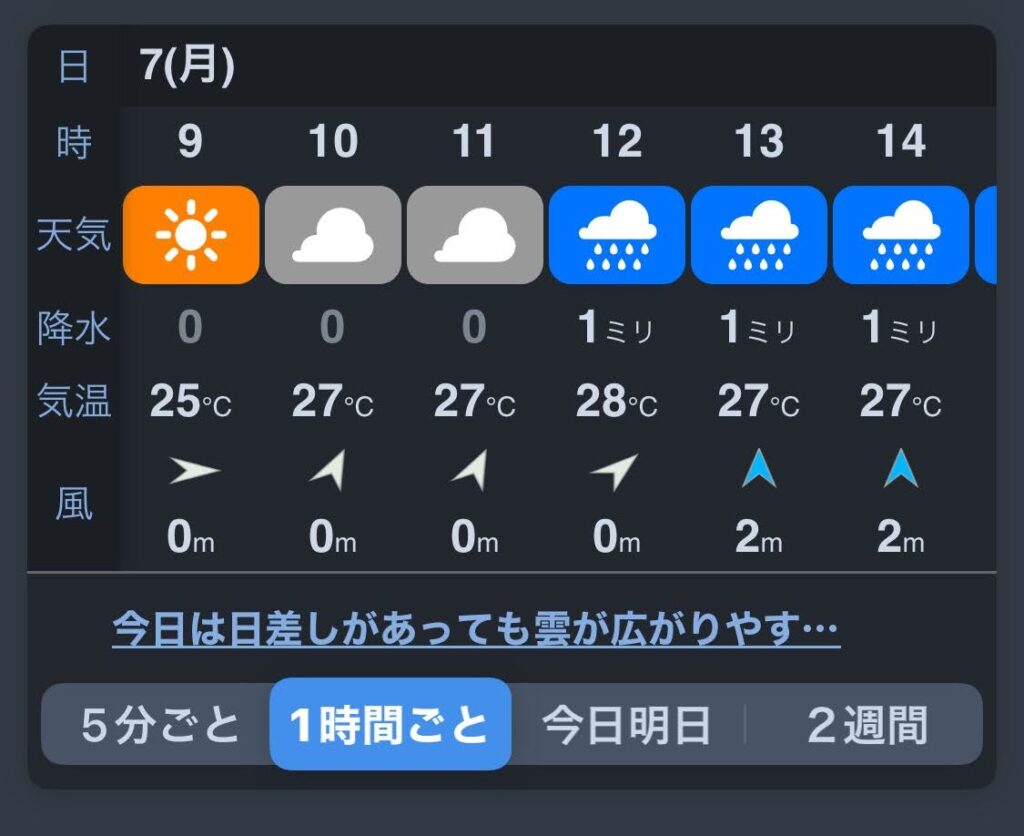The width and height of the screenshot is (1024, 836).
Task: Click the wind arrow for 12 o'clock
Action: pos(616,471)
